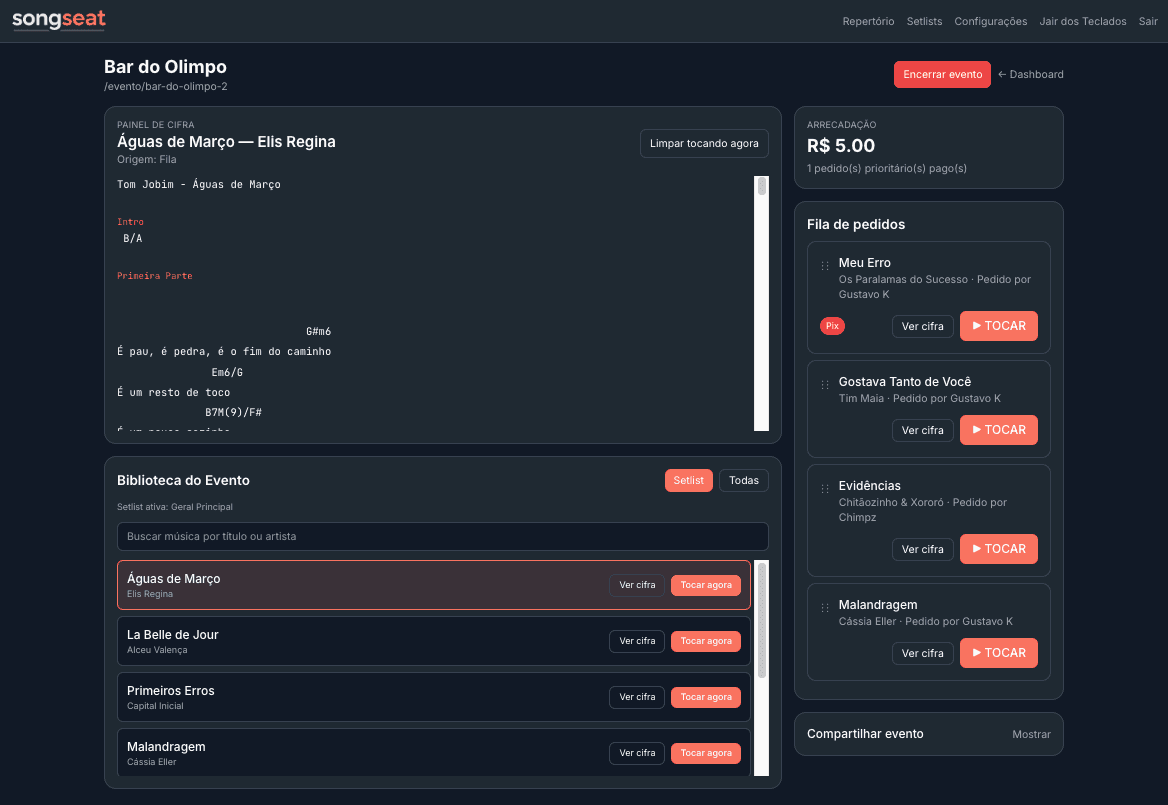View cifra for Águas de Março
1168x805 pixels.
pos(637,585)
